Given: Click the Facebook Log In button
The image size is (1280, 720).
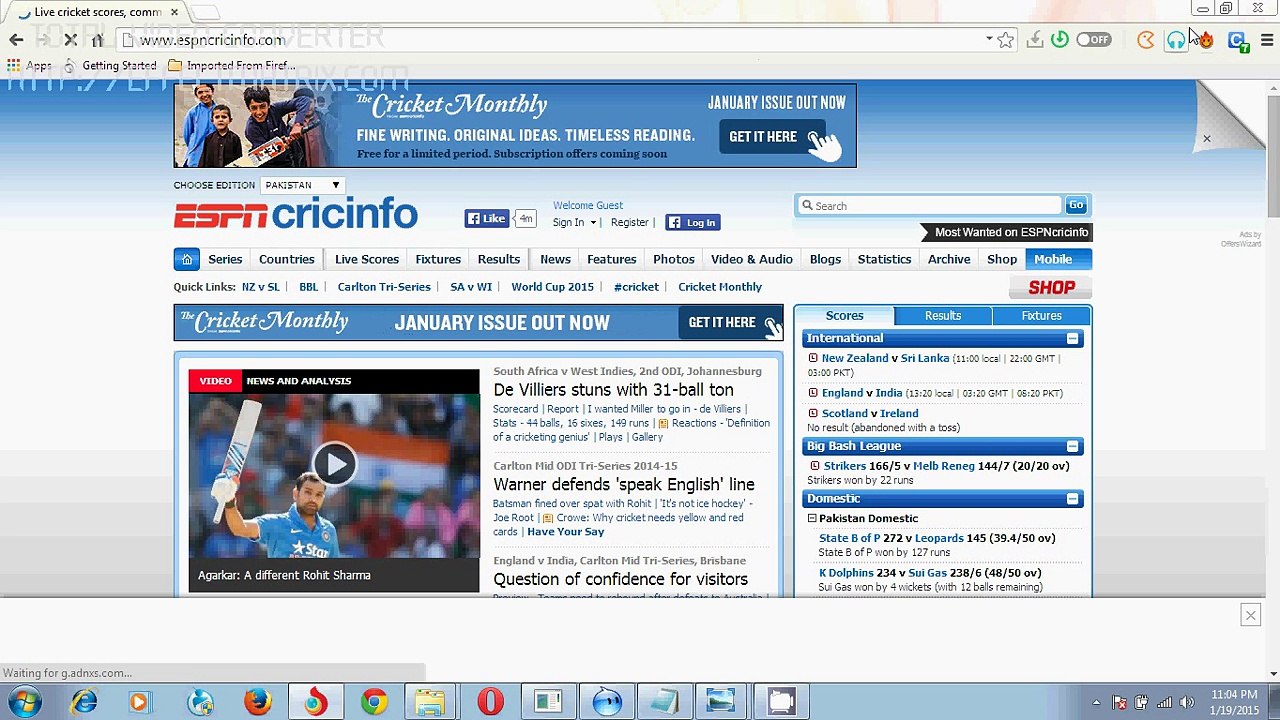Looking at the screenshot, I should (x=693, y=223).
